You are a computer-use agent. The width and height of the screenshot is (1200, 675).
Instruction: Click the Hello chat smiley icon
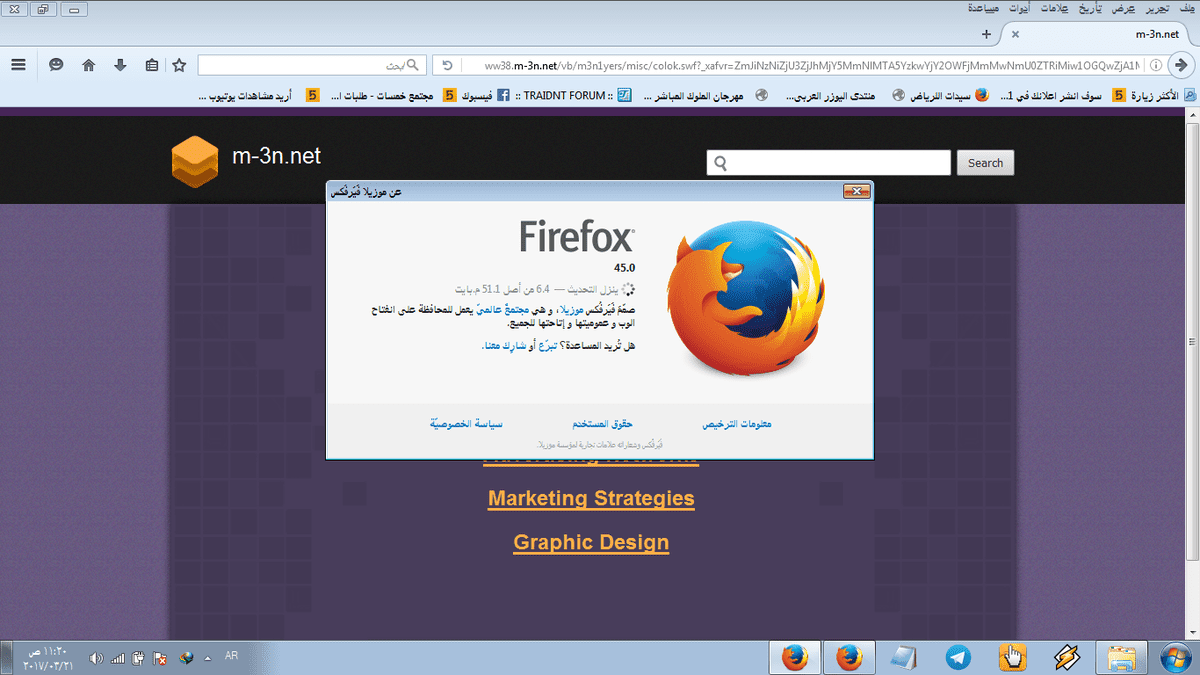tap(57, 65)
